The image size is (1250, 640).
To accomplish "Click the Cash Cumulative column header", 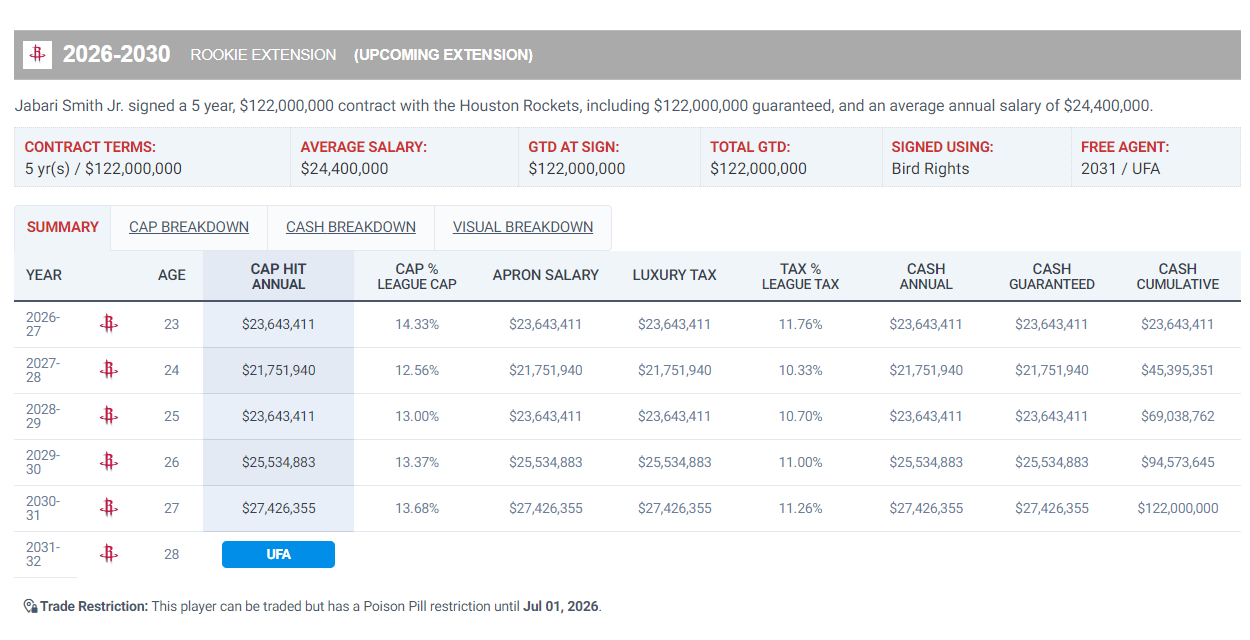I will coord(1177,276).
